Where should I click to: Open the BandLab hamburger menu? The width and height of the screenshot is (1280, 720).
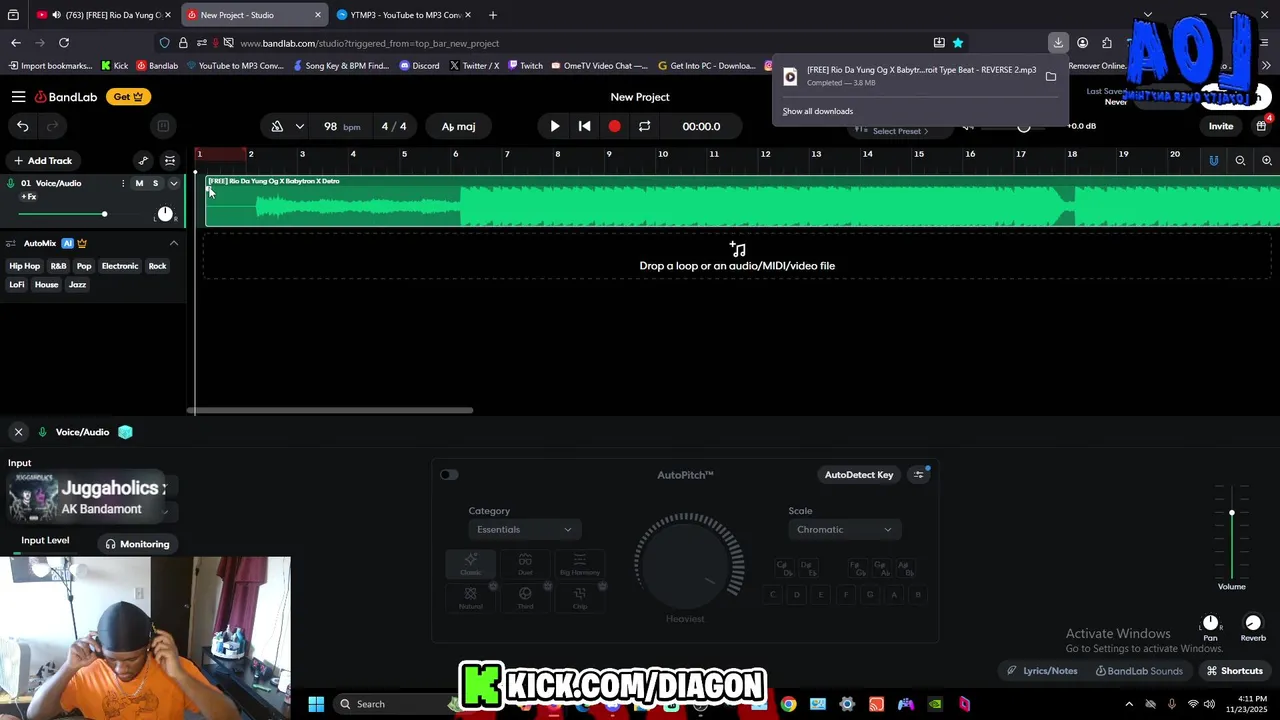[x=18, y=97]
